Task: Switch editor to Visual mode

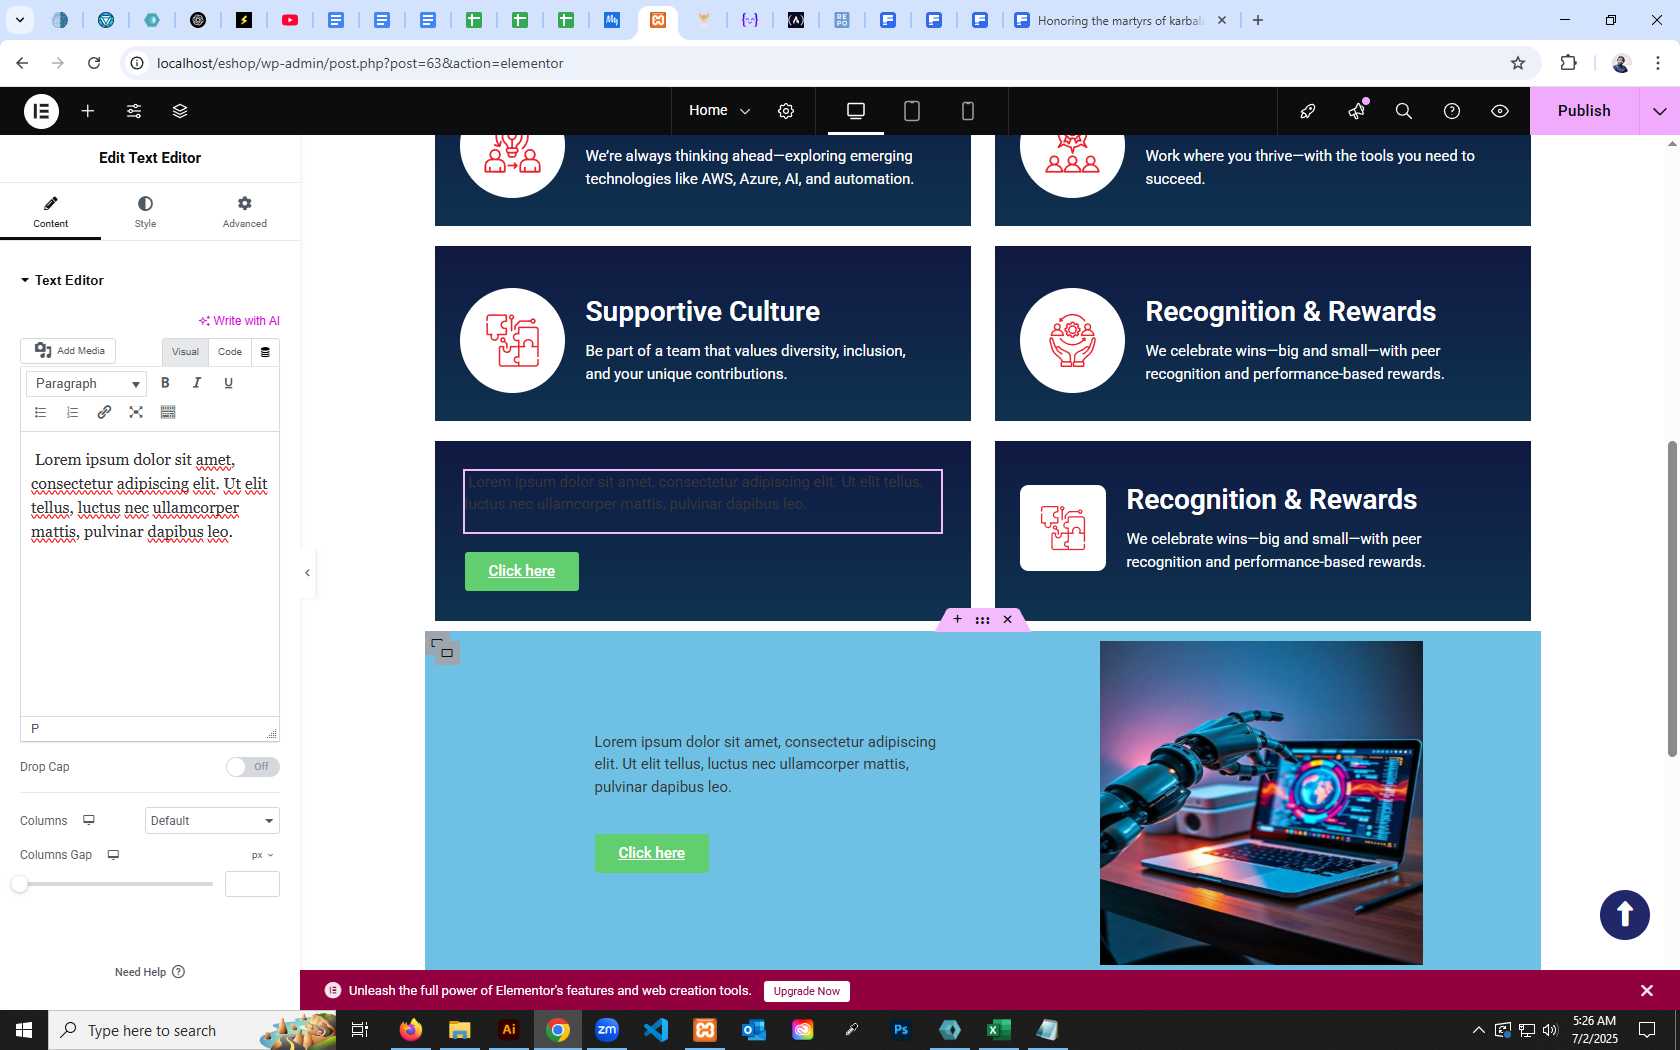Action: [x=185, y=352]
